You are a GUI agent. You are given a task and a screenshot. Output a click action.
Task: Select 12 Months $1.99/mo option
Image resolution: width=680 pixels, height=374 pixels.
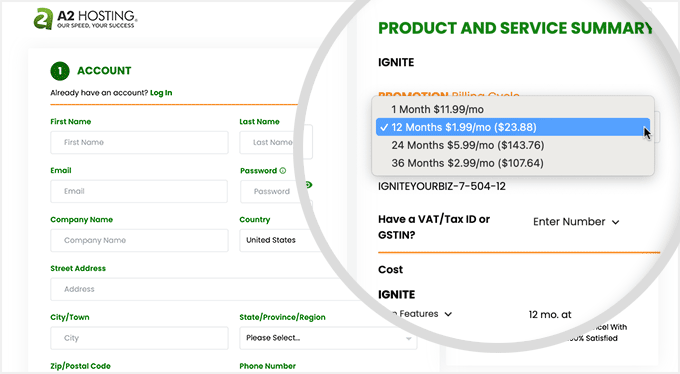(513, 127)
